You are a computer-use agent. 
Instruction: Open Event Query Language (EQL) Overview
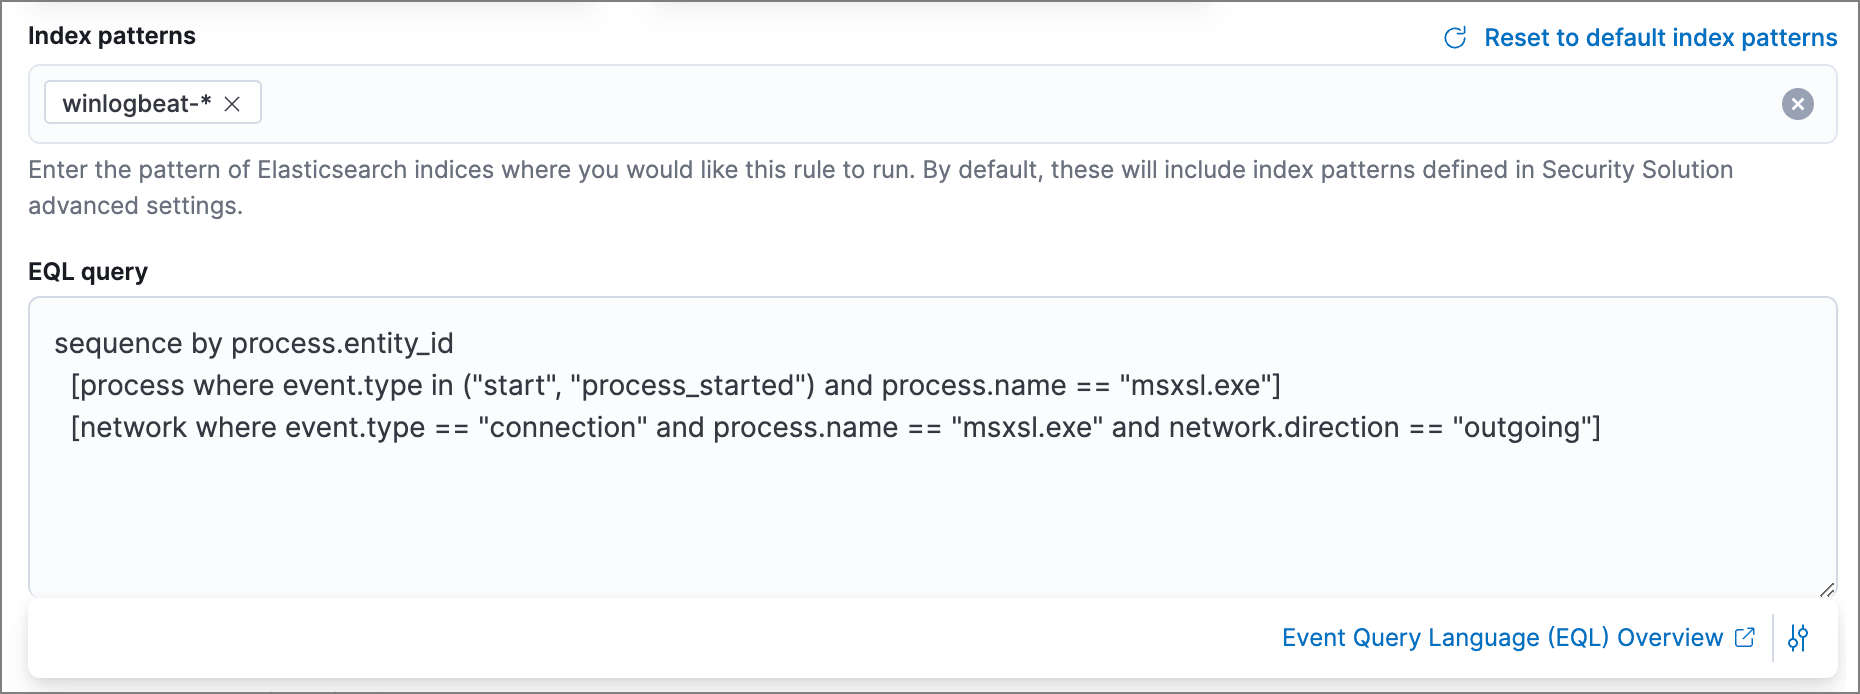click(x=1500, y=637)
